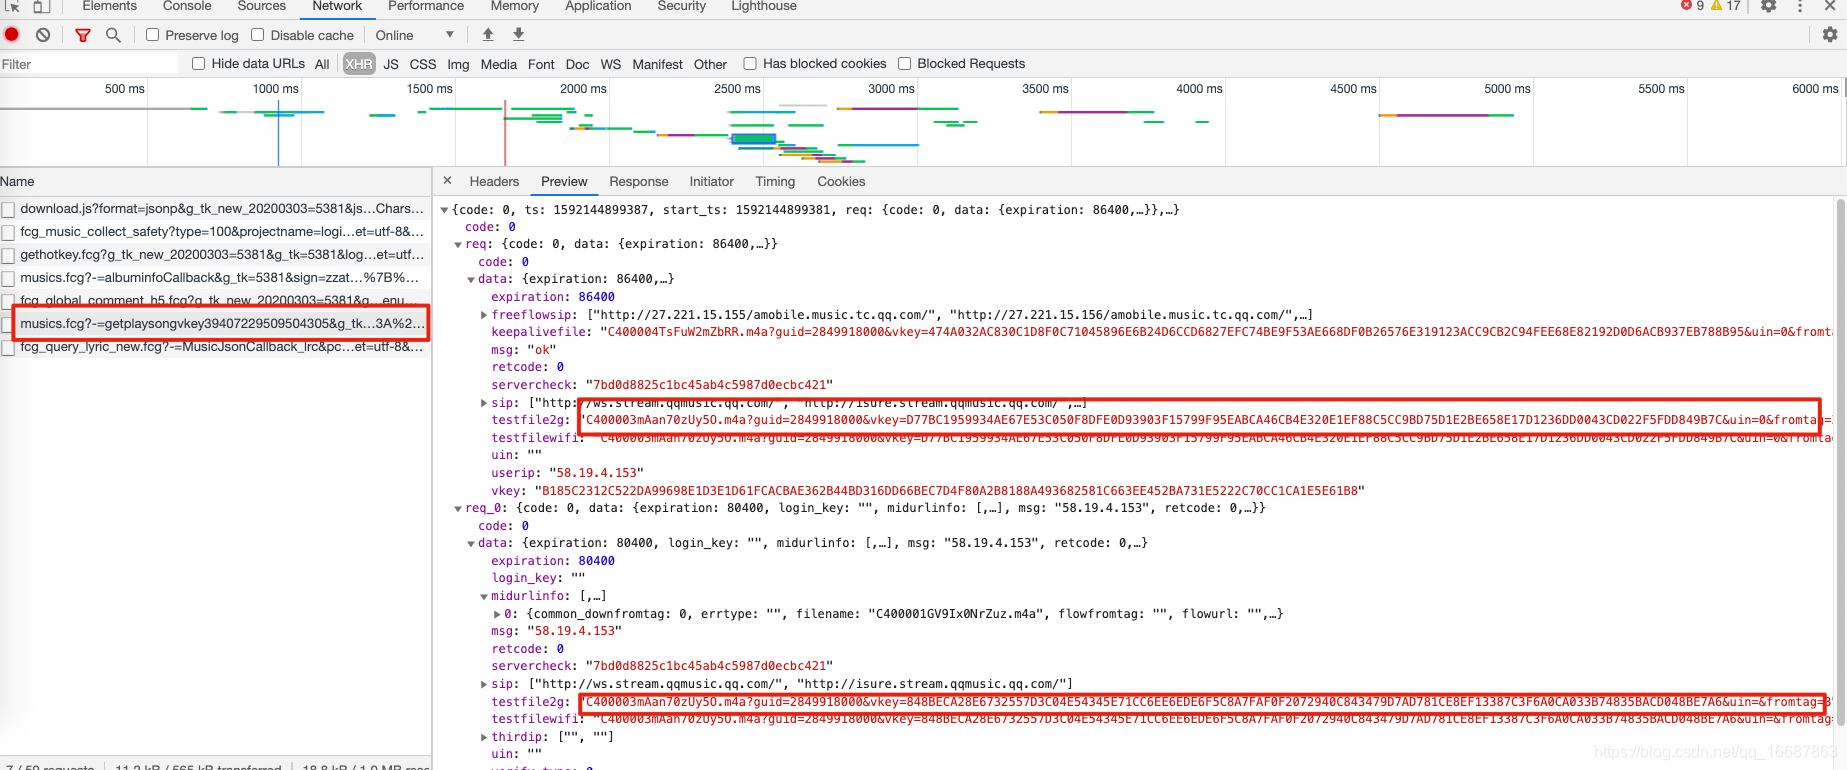Select the getplaysongvkey musics.fcg request
The width and height of the screenshot is (1847, 770).
[x=216, y=323]
